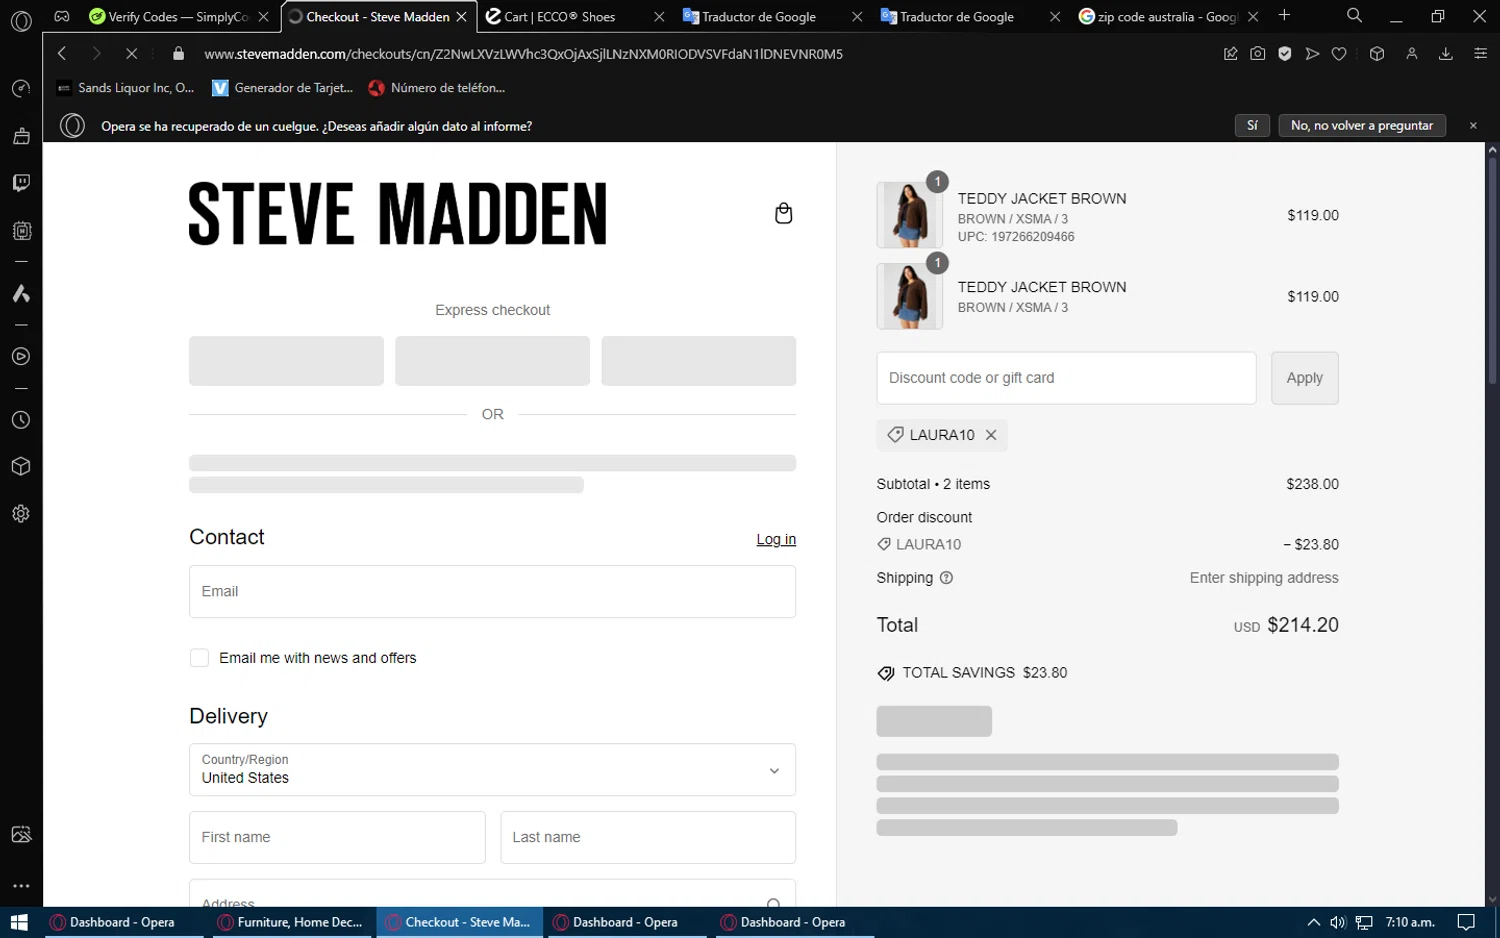1500x938 pixels.
Task: Click the Email input field
Action: tap(492, 591)
